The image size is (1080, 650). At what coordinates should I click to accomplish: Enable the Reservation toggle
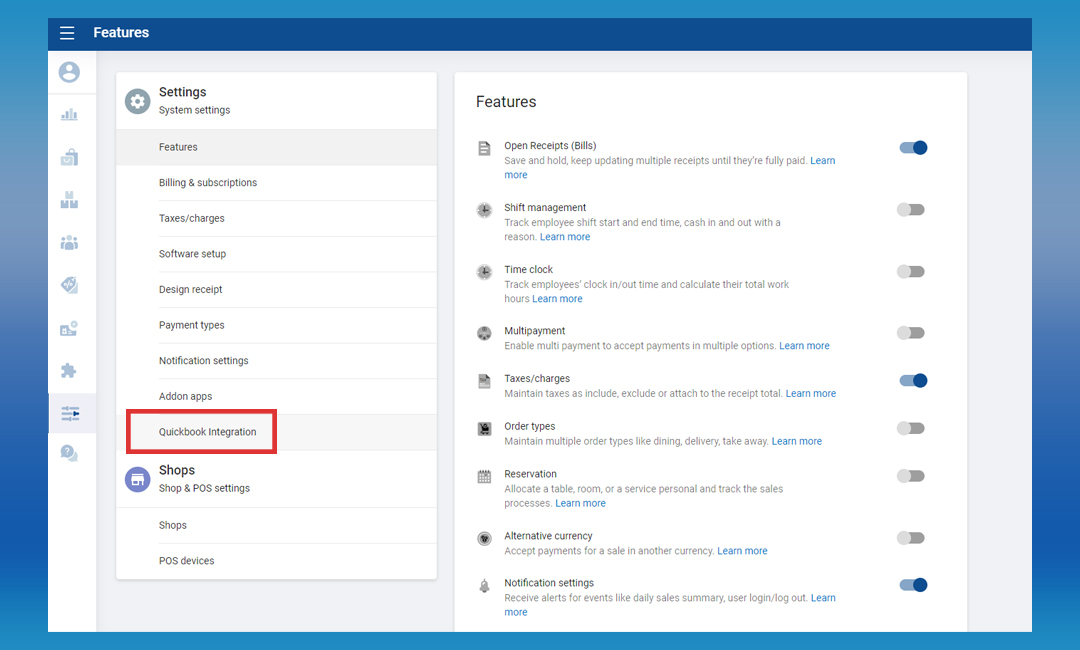click(910, 476)
